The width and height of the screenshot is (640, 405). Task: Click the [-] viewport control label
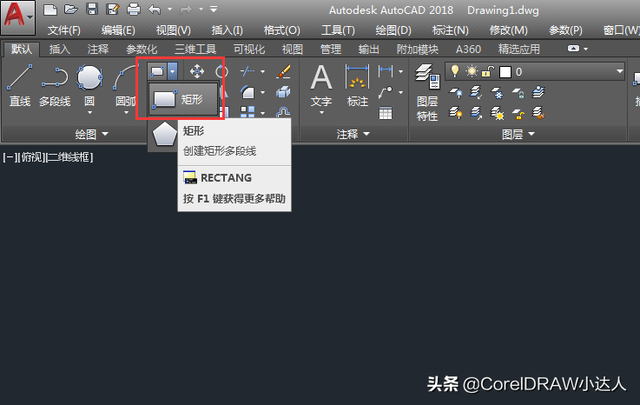point(10,157)
